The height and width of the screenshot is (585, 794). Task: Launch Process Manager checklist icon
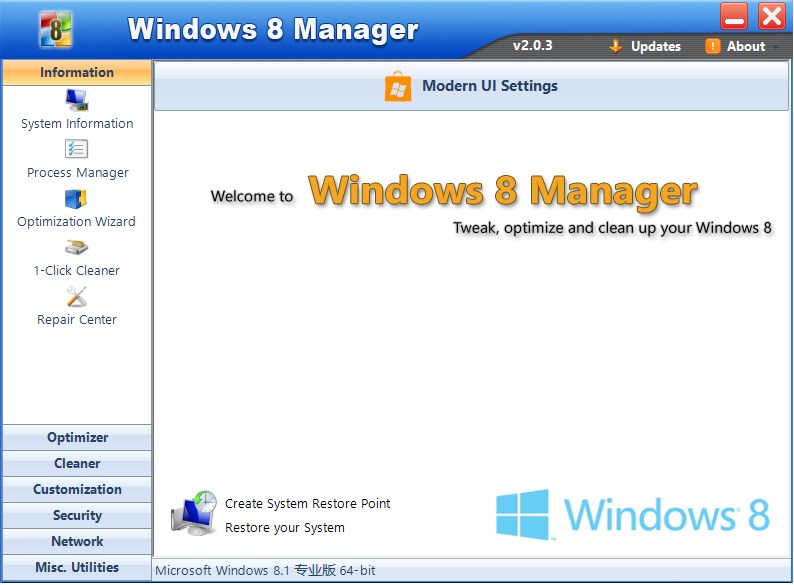pos(76,149)
